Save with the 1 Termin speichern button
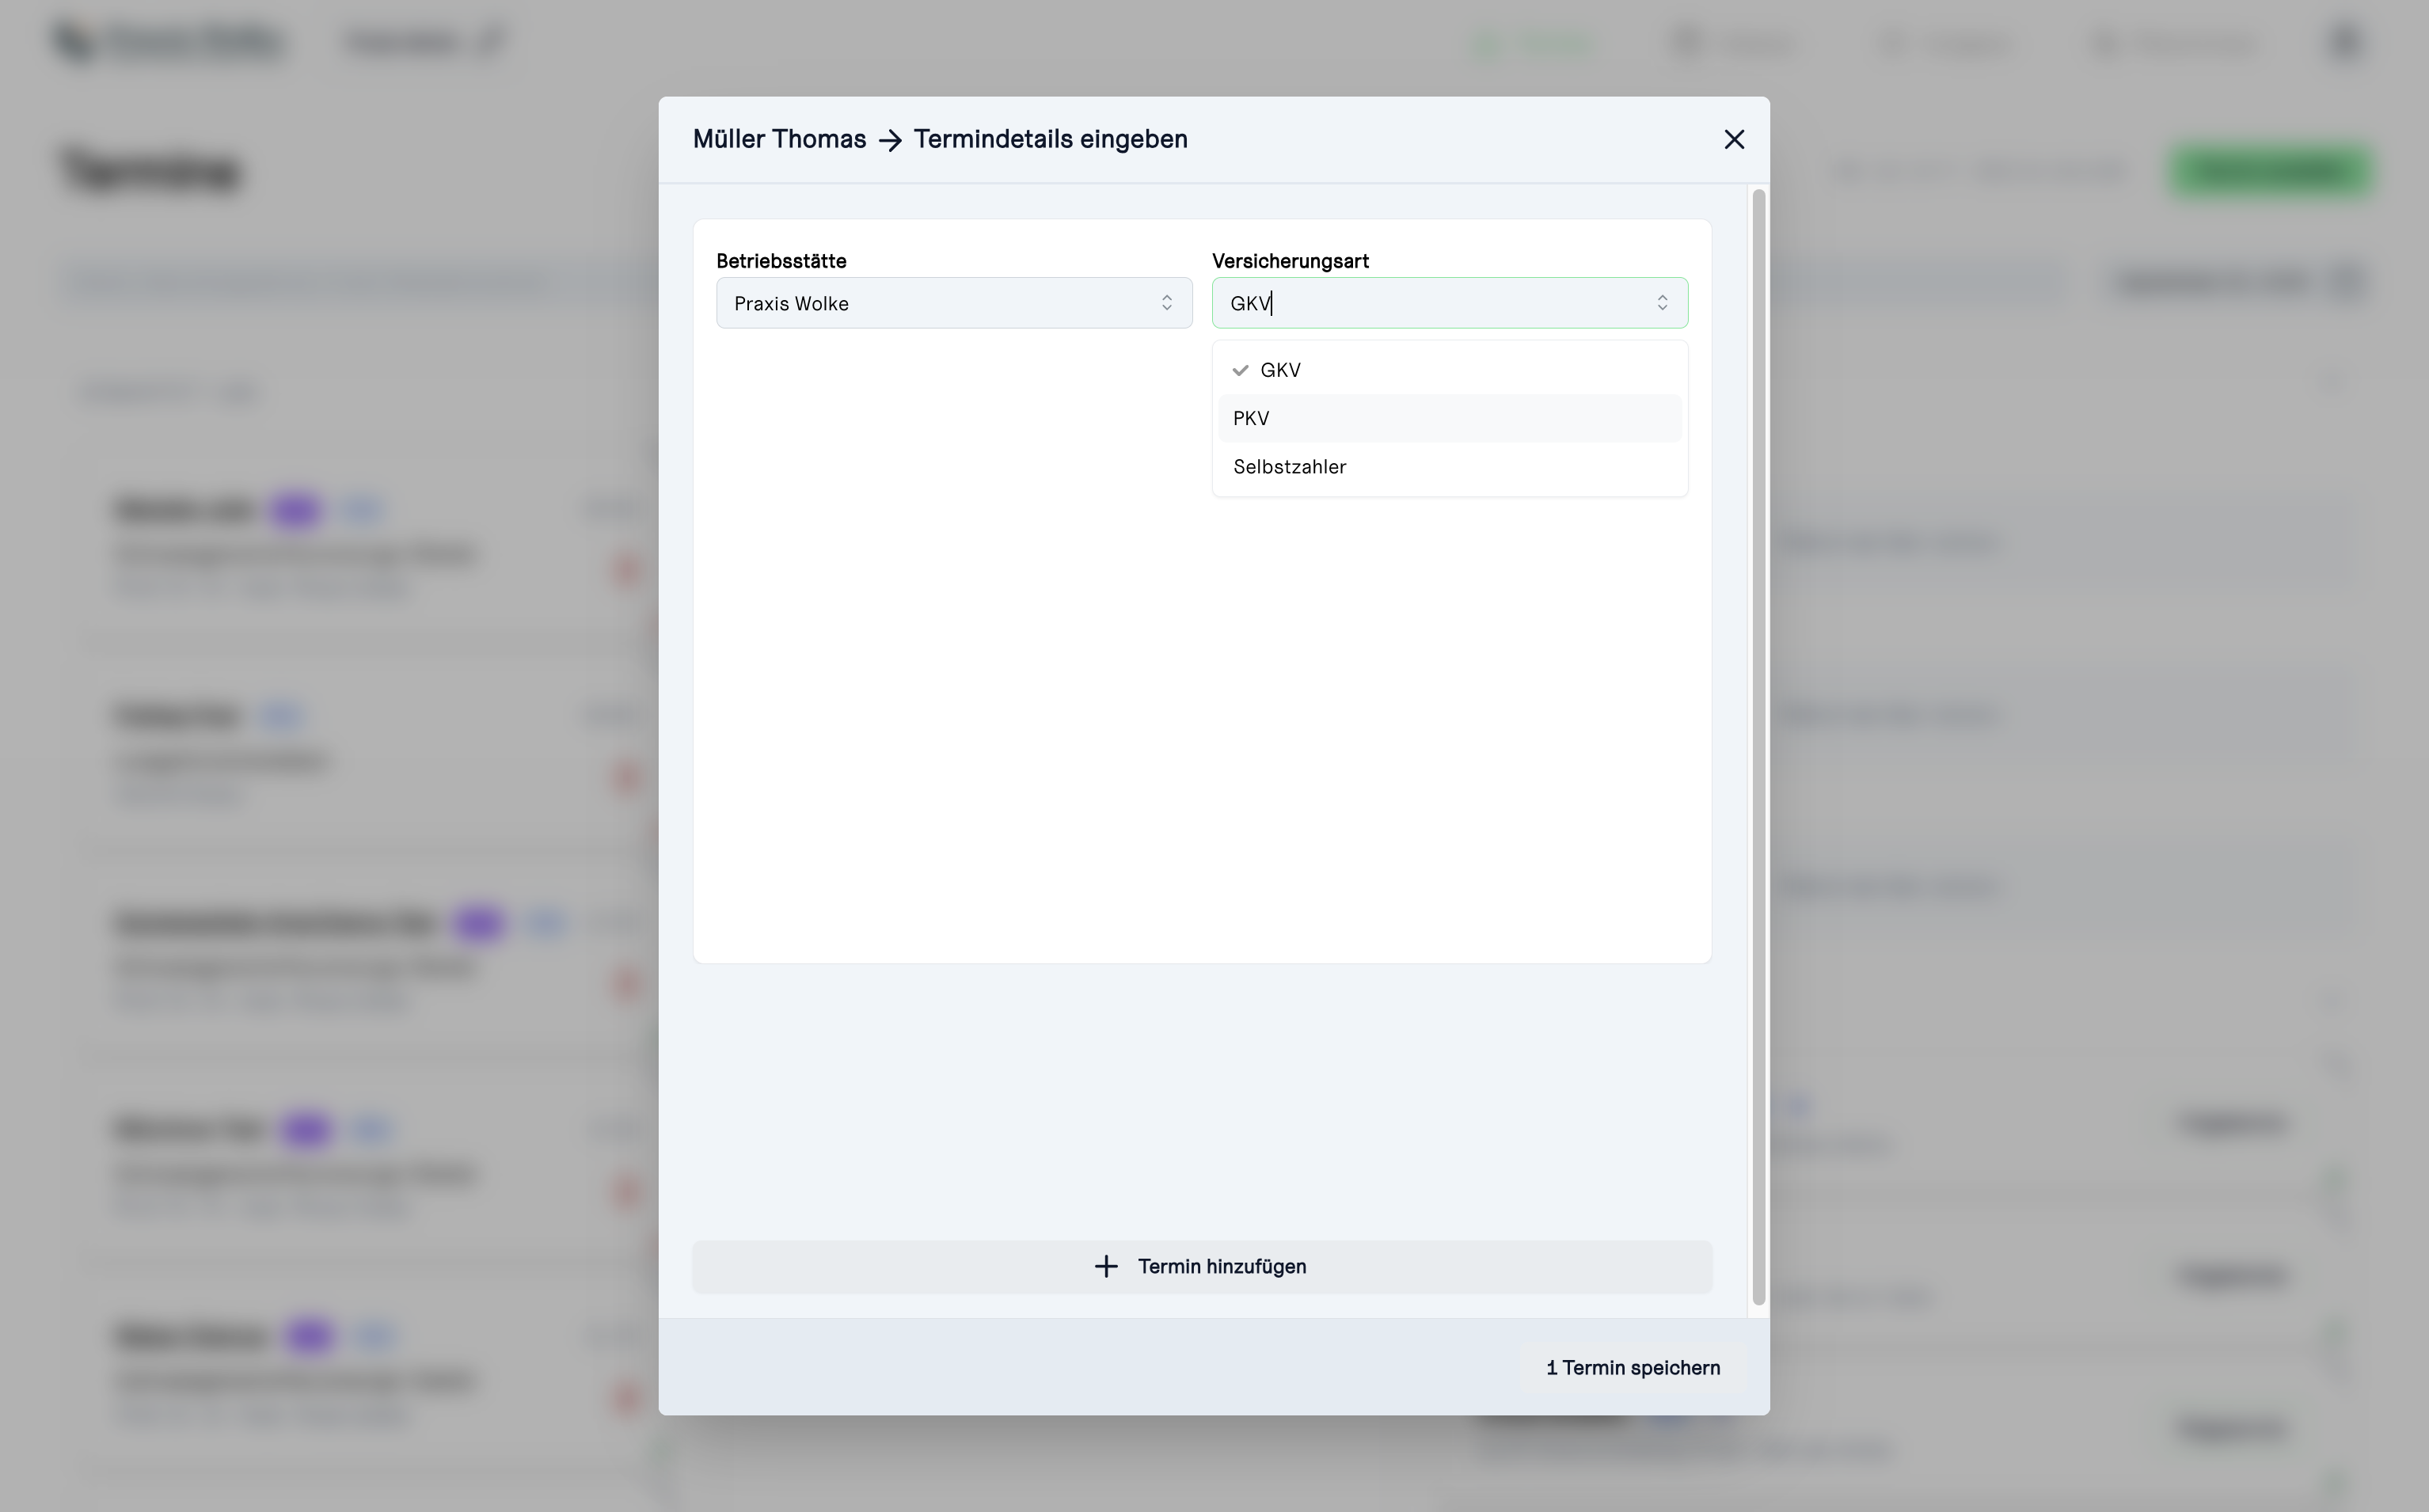Image resolution: width=2429 pixels, height=1512 pixels. tap(1633, 1368)
